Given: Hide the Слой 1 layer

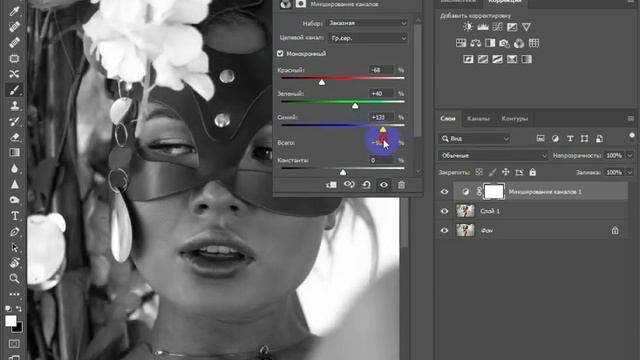Looking at the screenshot, I should [444, 211].
